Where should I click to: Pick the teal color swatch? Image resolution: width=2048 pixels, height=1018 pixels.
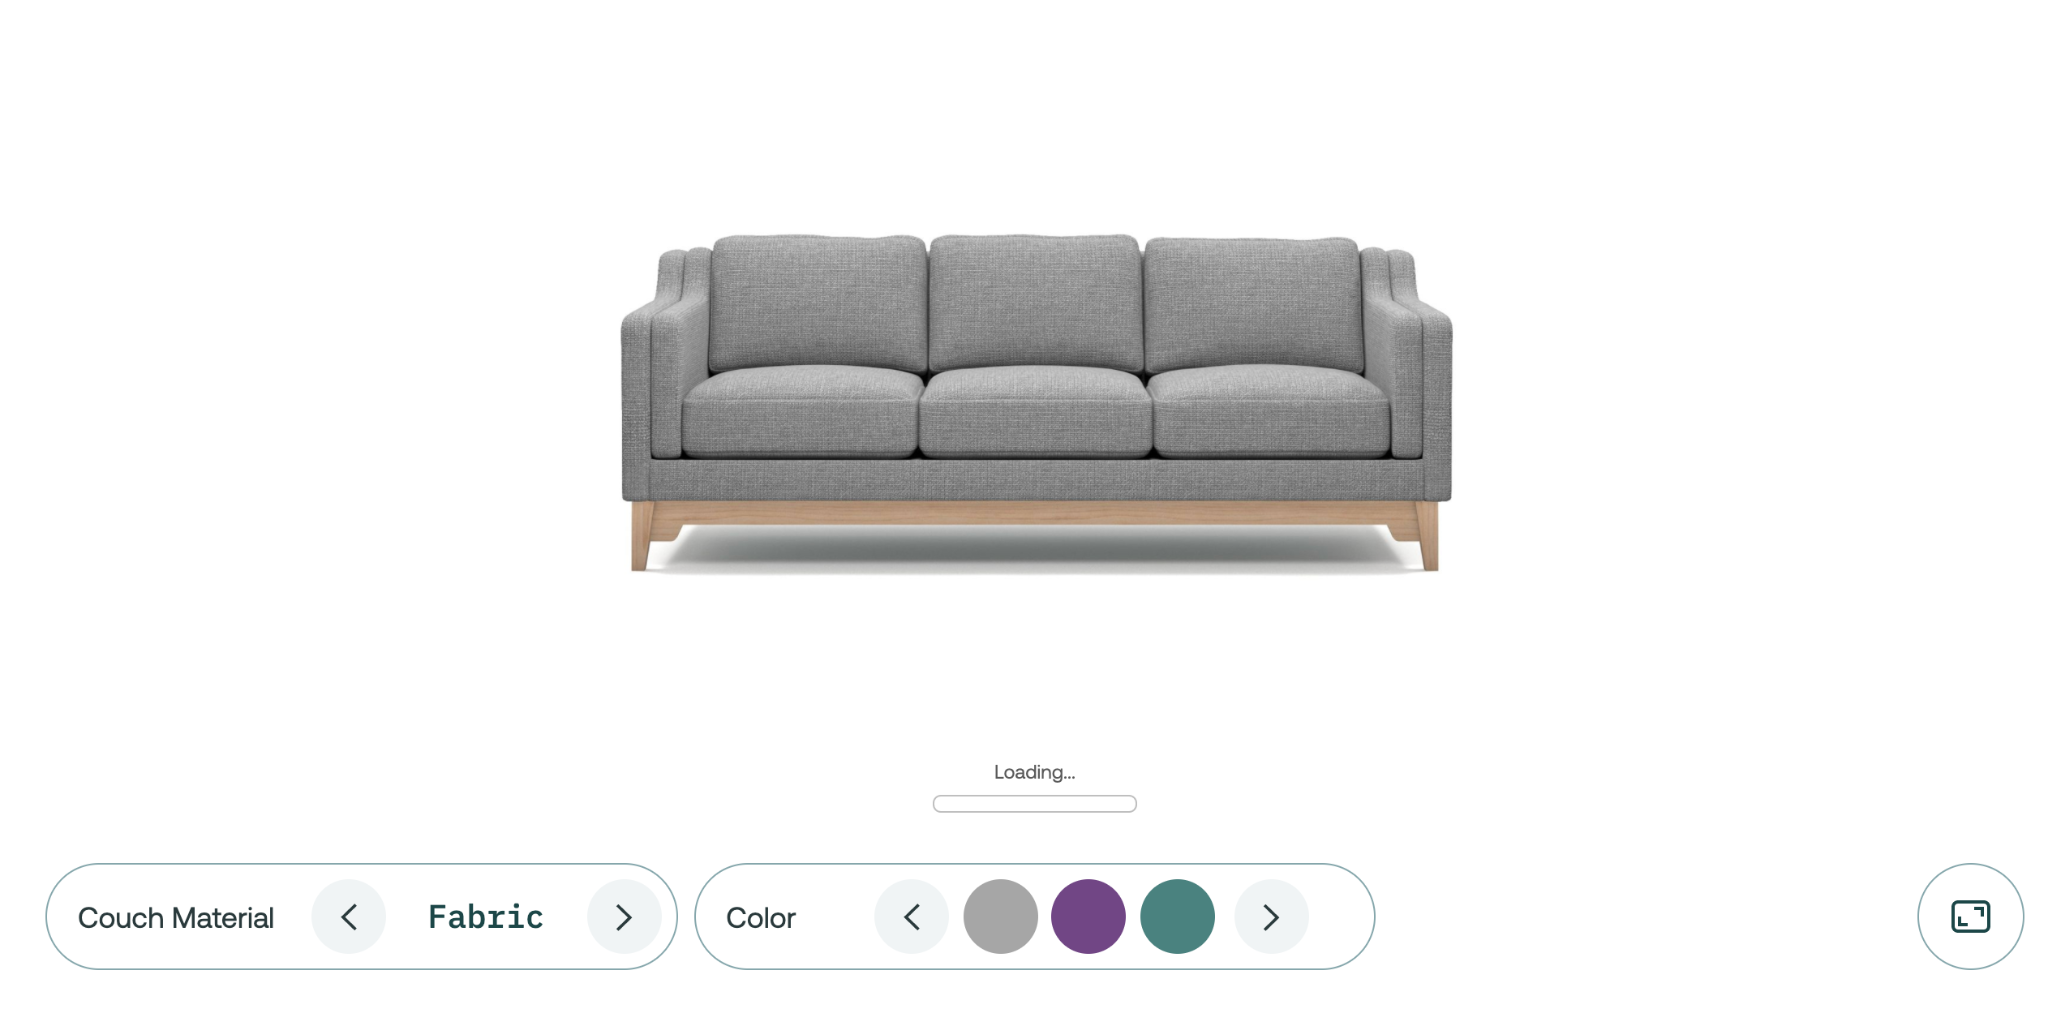(x=1178, y=917)
